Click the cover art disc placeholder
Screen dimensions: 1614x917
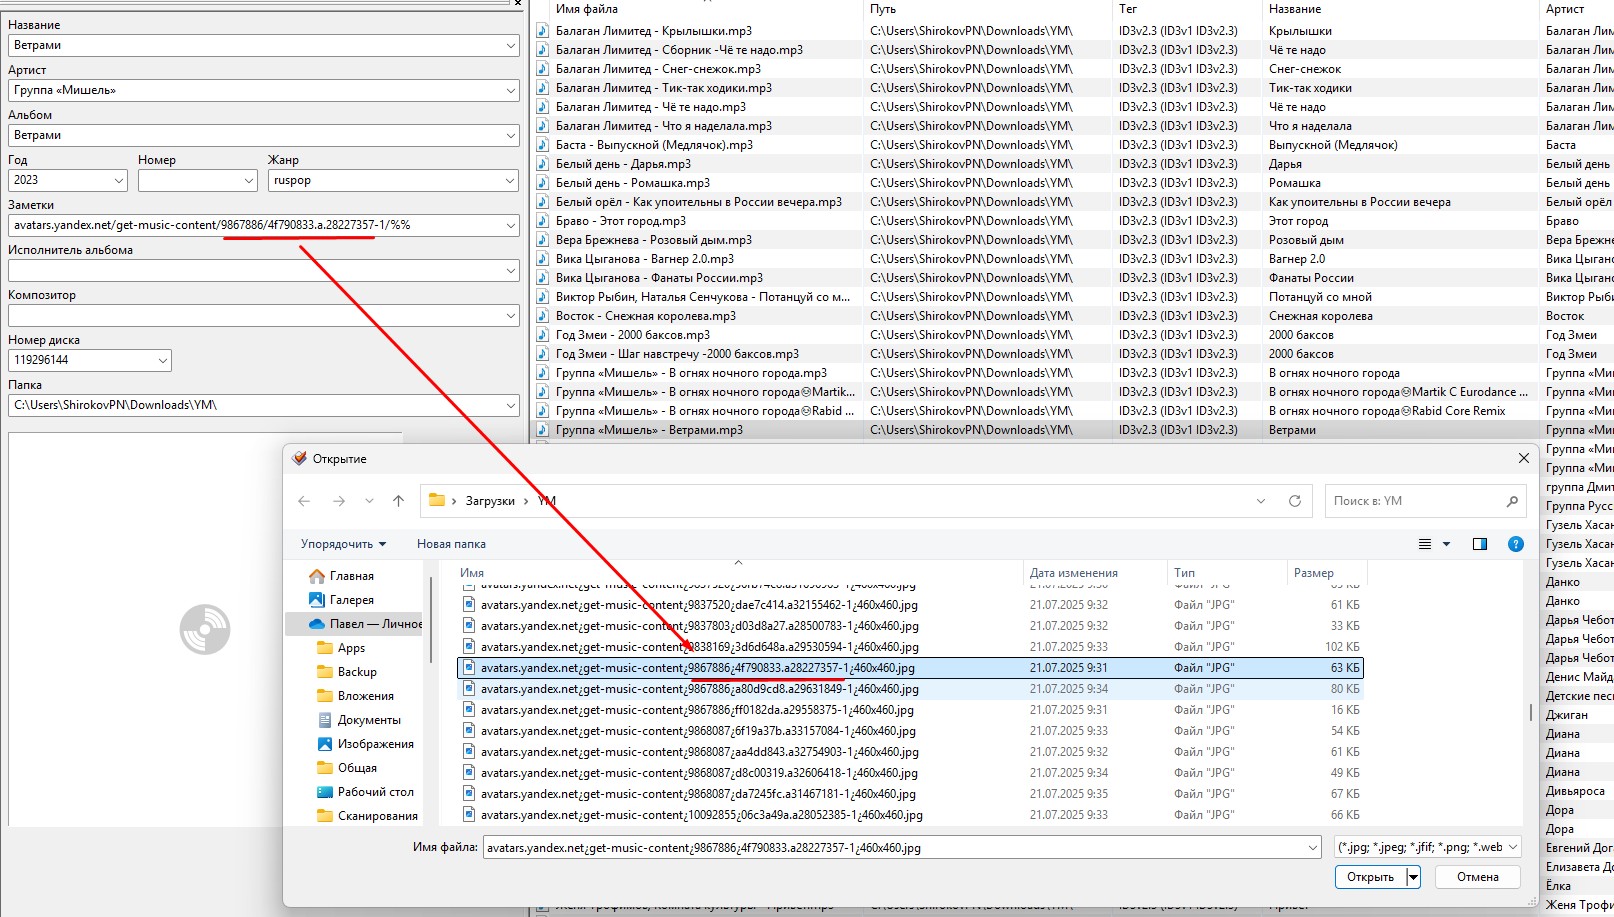205,629
